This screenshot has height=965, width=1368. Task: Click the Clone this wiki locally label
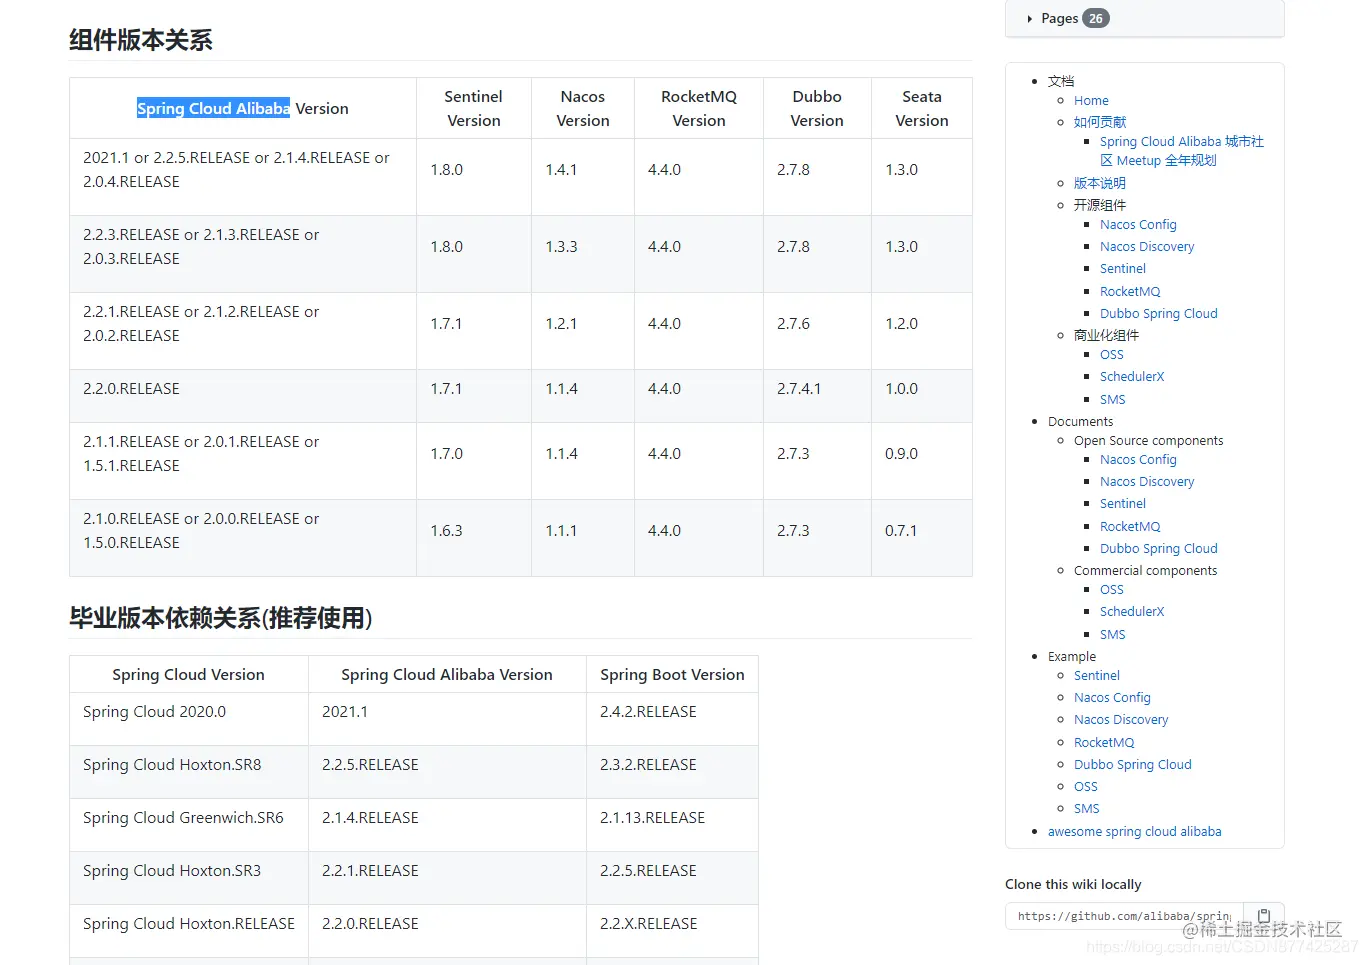[x=1073, y=884]
